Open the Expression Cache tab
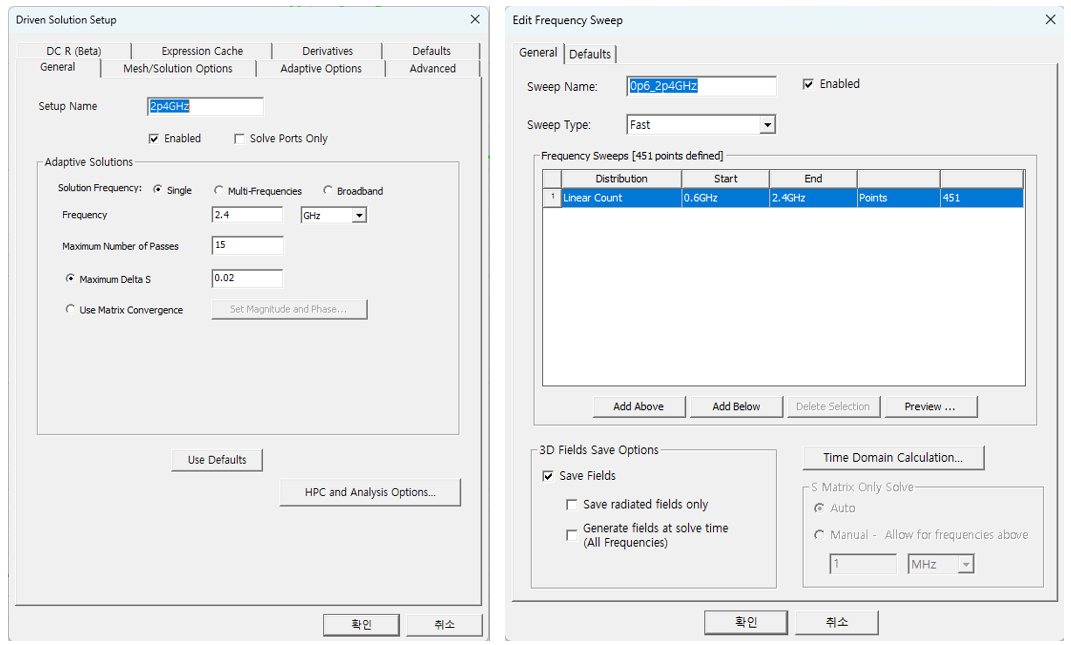 tap(202, 51)
